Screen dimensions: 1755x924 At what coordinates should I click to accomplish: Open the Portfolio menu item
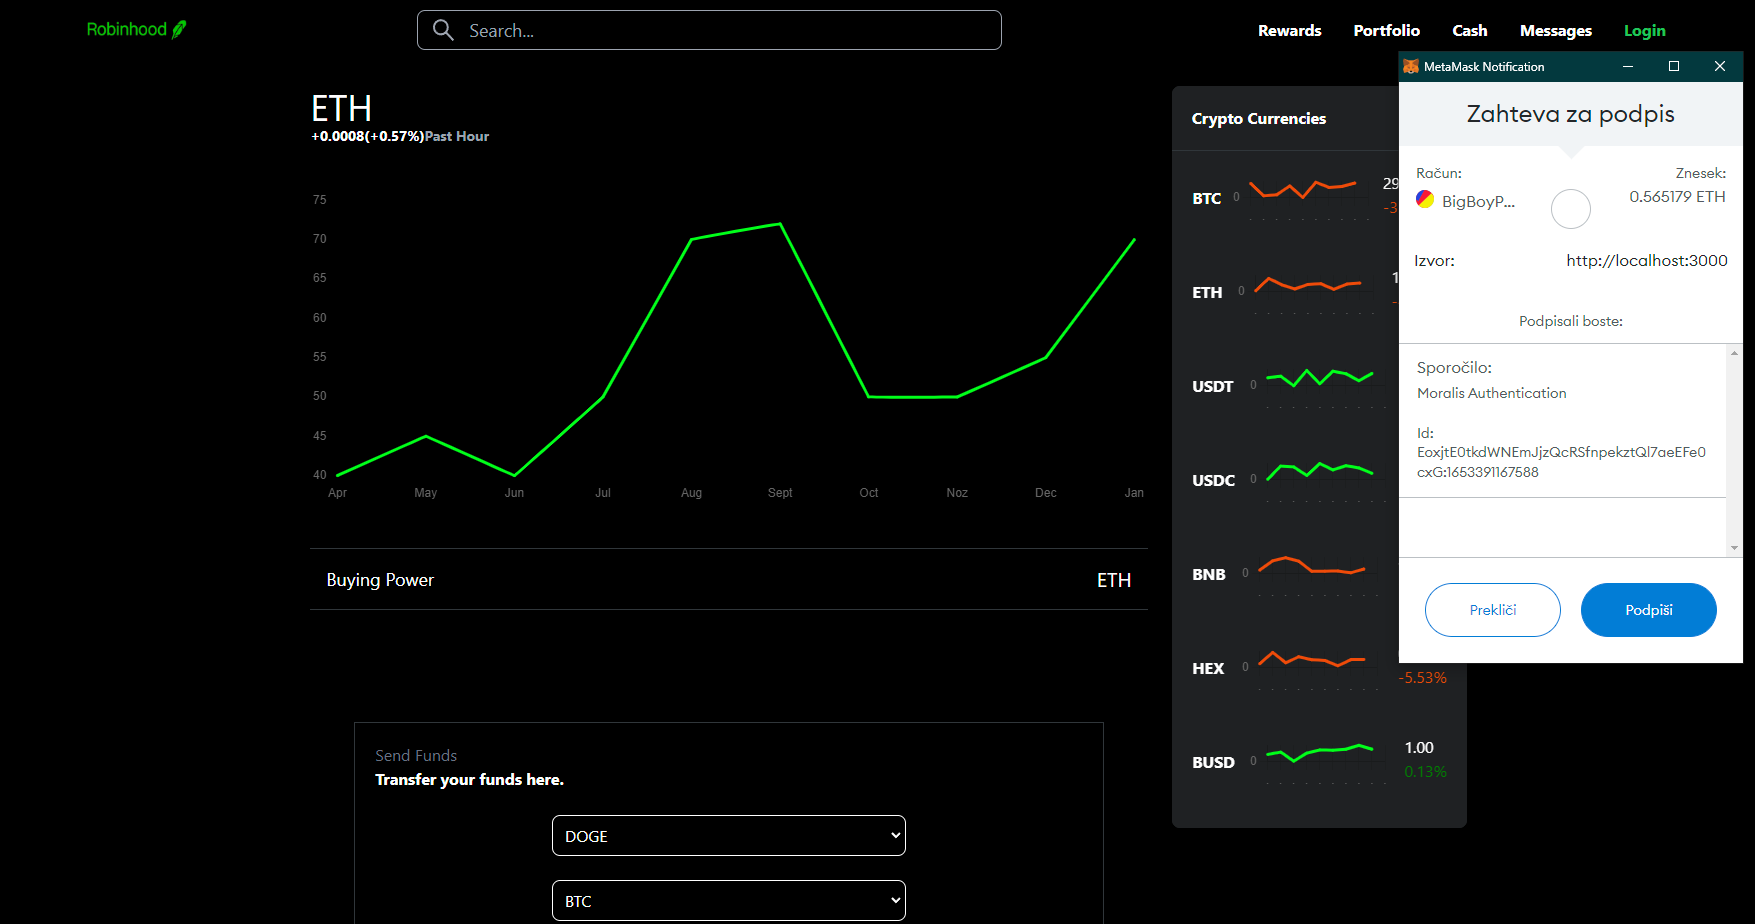point(1387,31)
